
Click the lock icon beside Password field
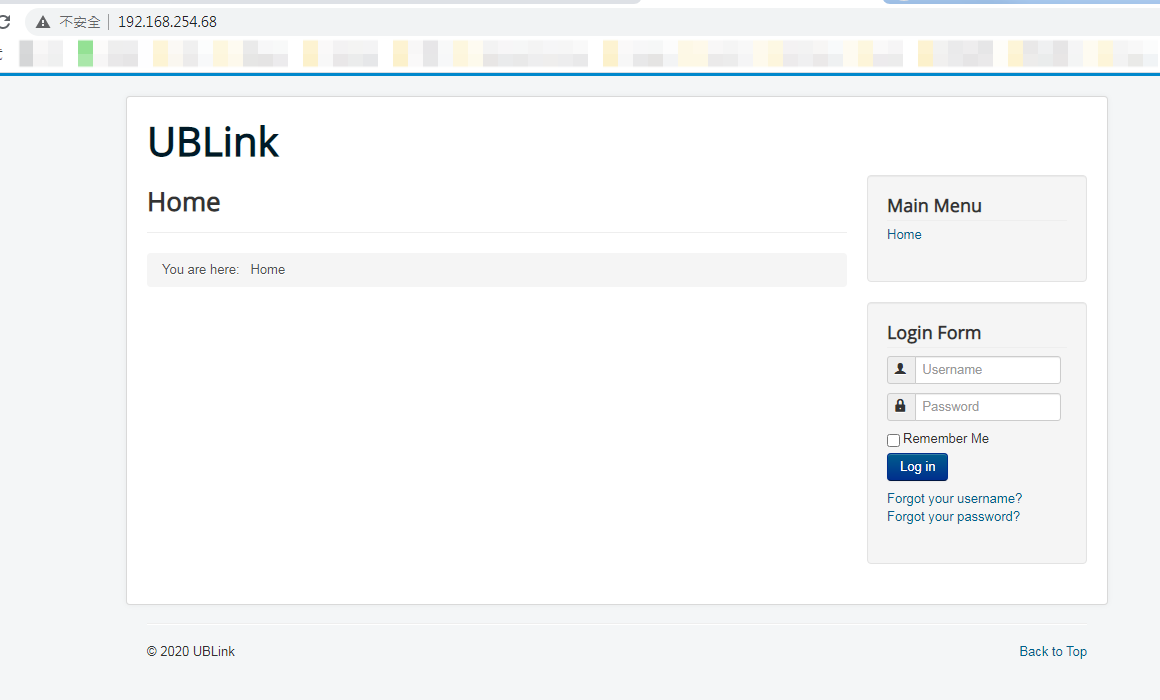click(x=901, y=407)
